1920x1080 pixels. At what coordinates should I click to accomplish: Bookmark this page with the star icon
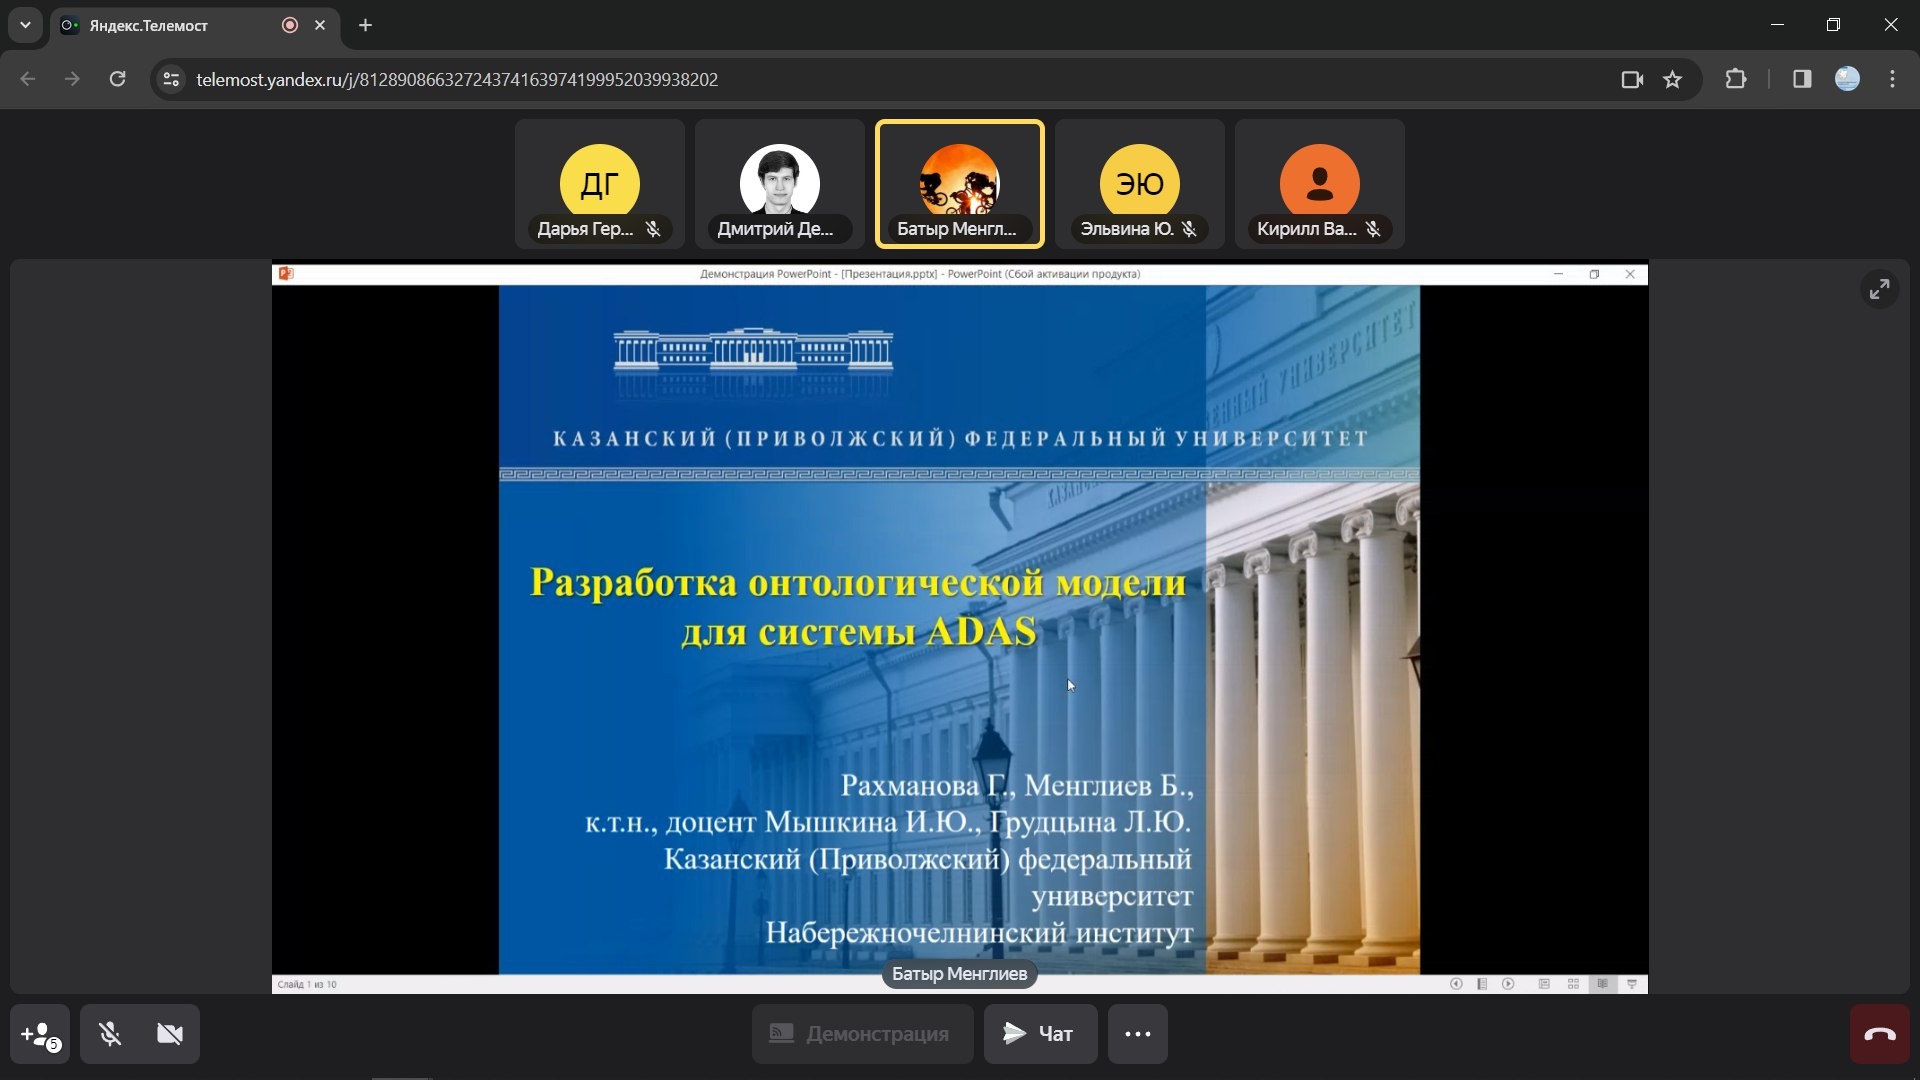tap(1672, 79)
